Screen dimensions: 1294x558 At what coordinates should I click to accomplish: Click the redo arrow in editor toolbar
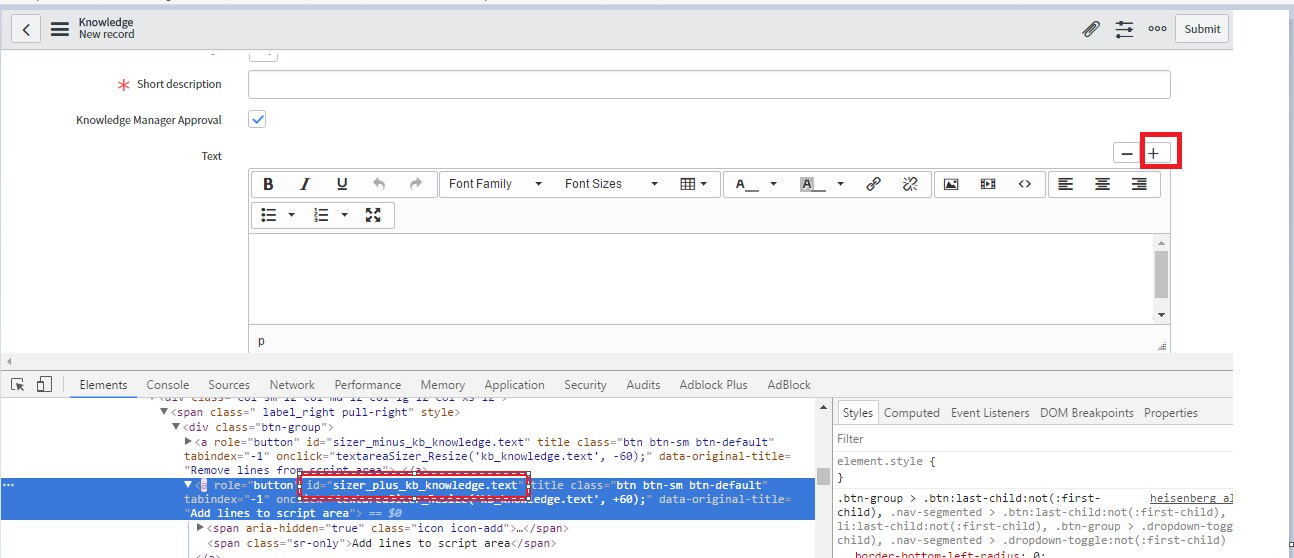click(x=416, y=184)
